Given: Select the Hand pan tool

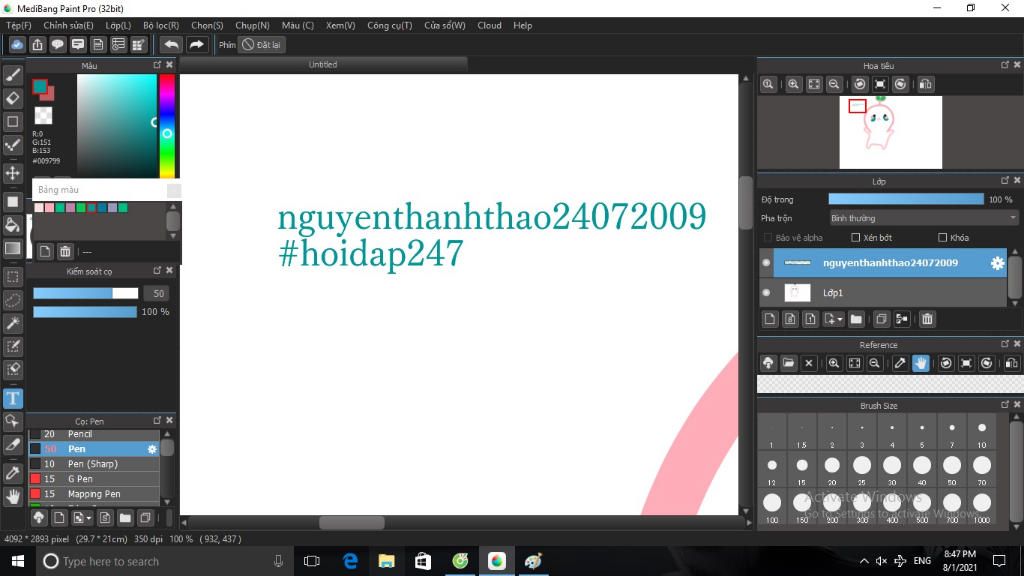Looking at the screenshot, I should pyautogui.click(x=13, y=496).
